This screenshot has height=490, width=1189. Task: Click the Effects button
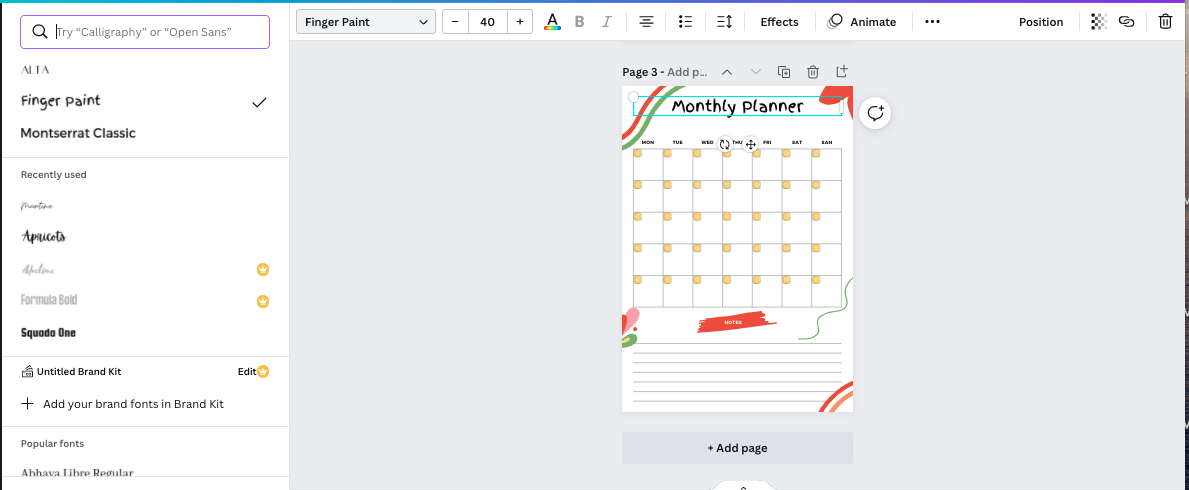click(x=779, y=22)
